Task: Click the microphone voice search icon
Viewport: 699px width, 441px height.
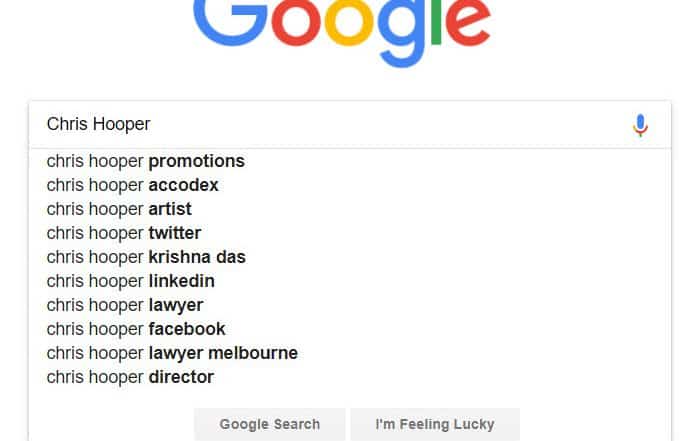Action: pos(641,125)
